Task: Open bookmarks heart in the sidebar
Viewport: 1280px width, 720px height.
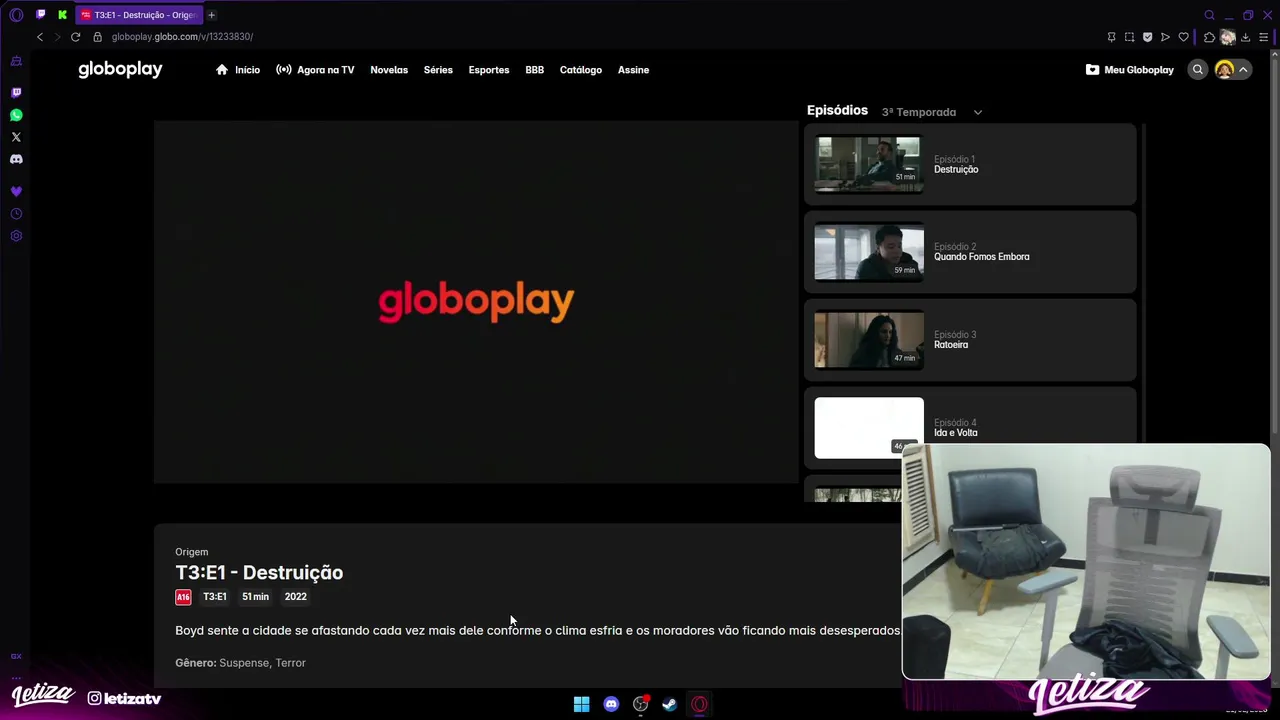Action: pos(16,191)
